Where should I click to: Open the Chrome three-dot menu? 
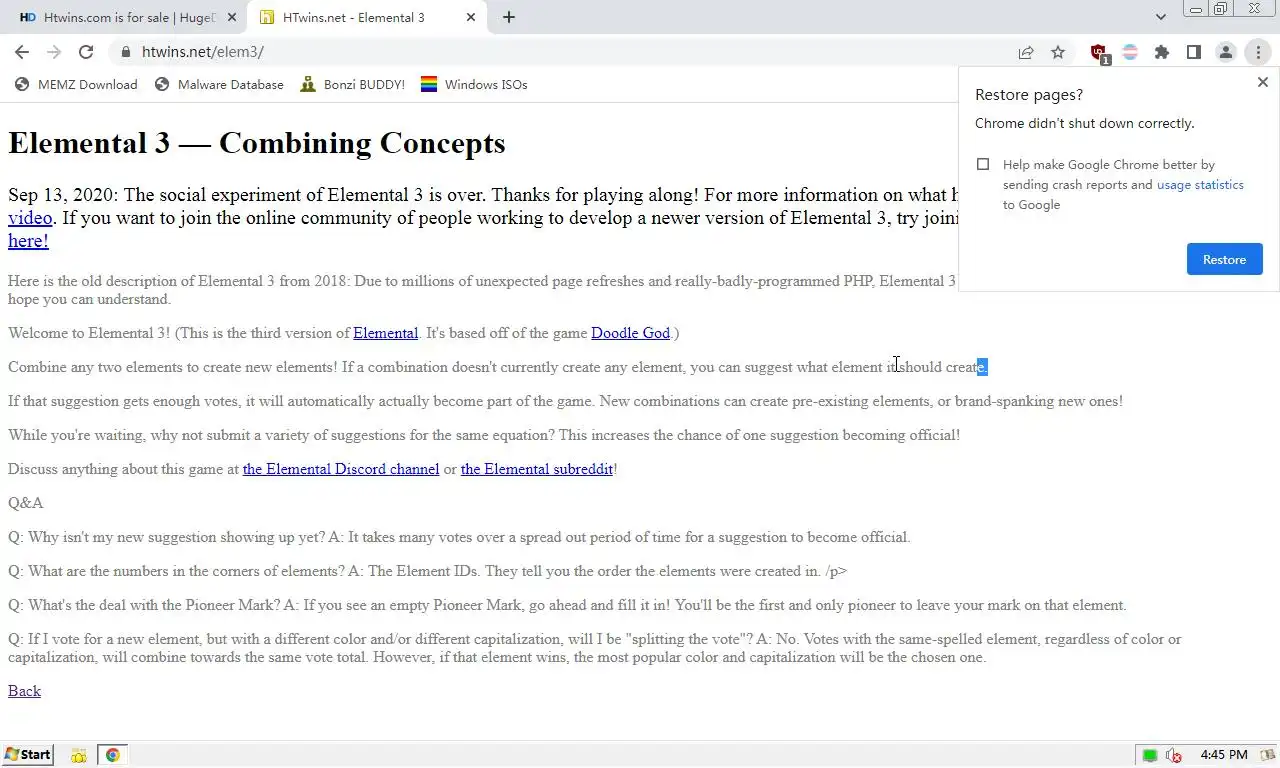pos(1258,52)
